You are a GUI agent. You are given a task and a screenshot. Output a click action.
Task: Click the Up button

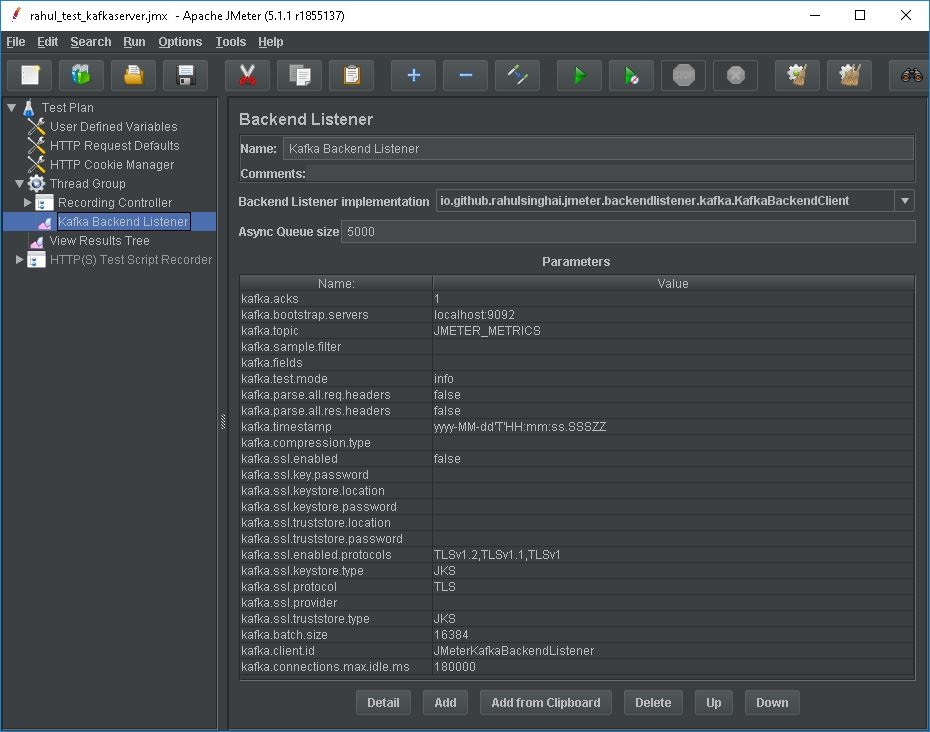[714, 702]
